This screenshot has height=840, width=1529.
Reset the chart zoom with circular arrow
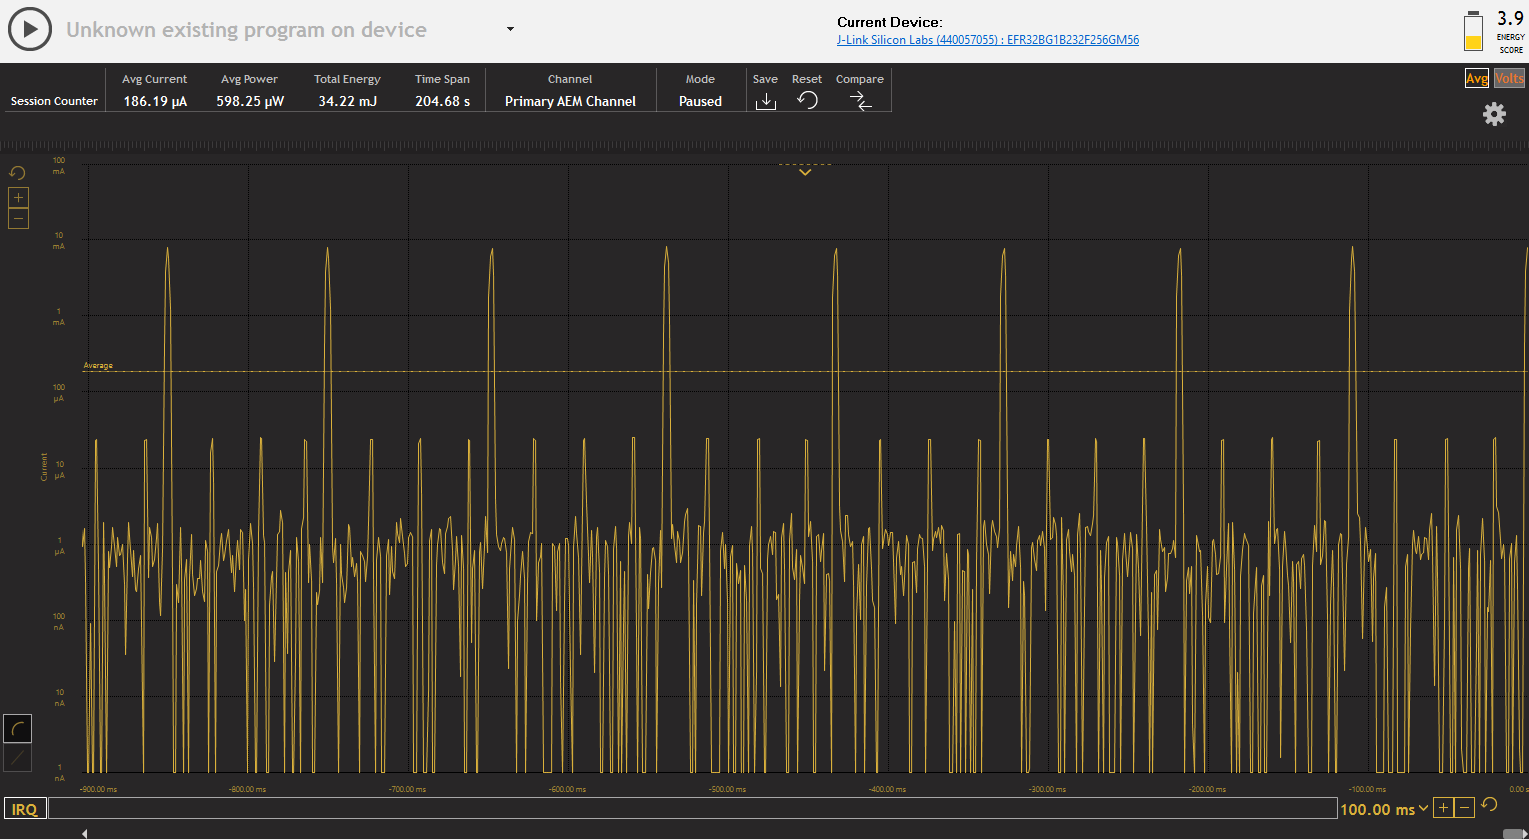[17, 172]
